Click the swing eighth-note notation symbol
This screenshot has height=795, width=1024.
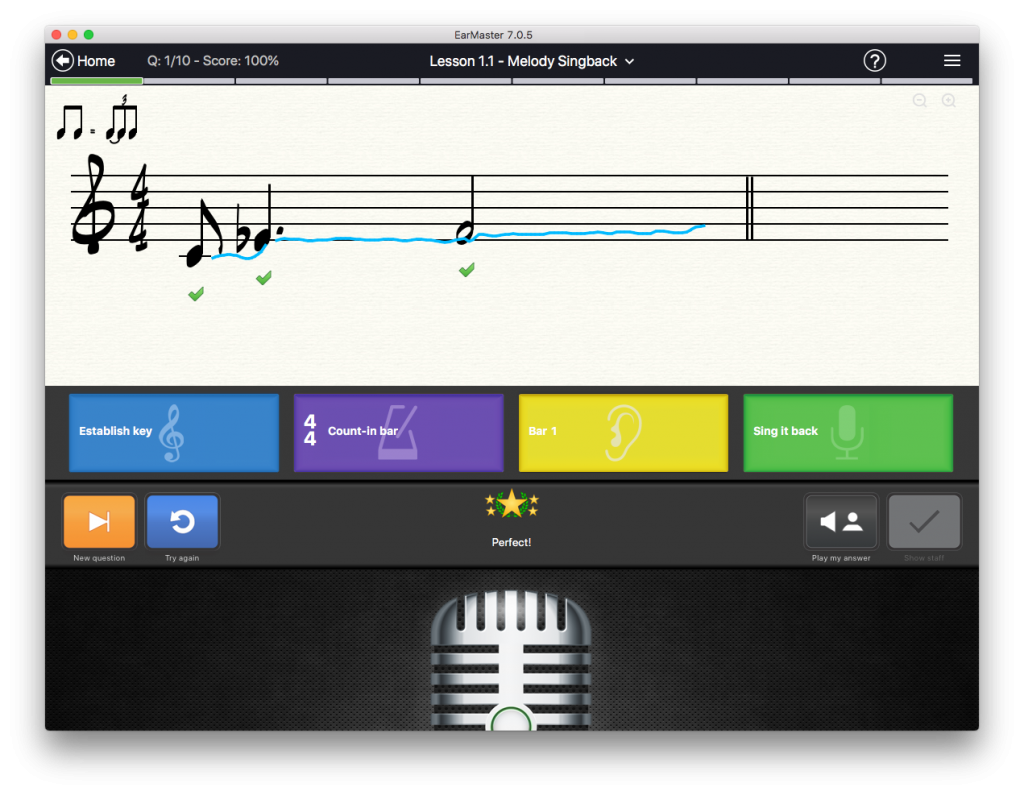click(97, 121)
